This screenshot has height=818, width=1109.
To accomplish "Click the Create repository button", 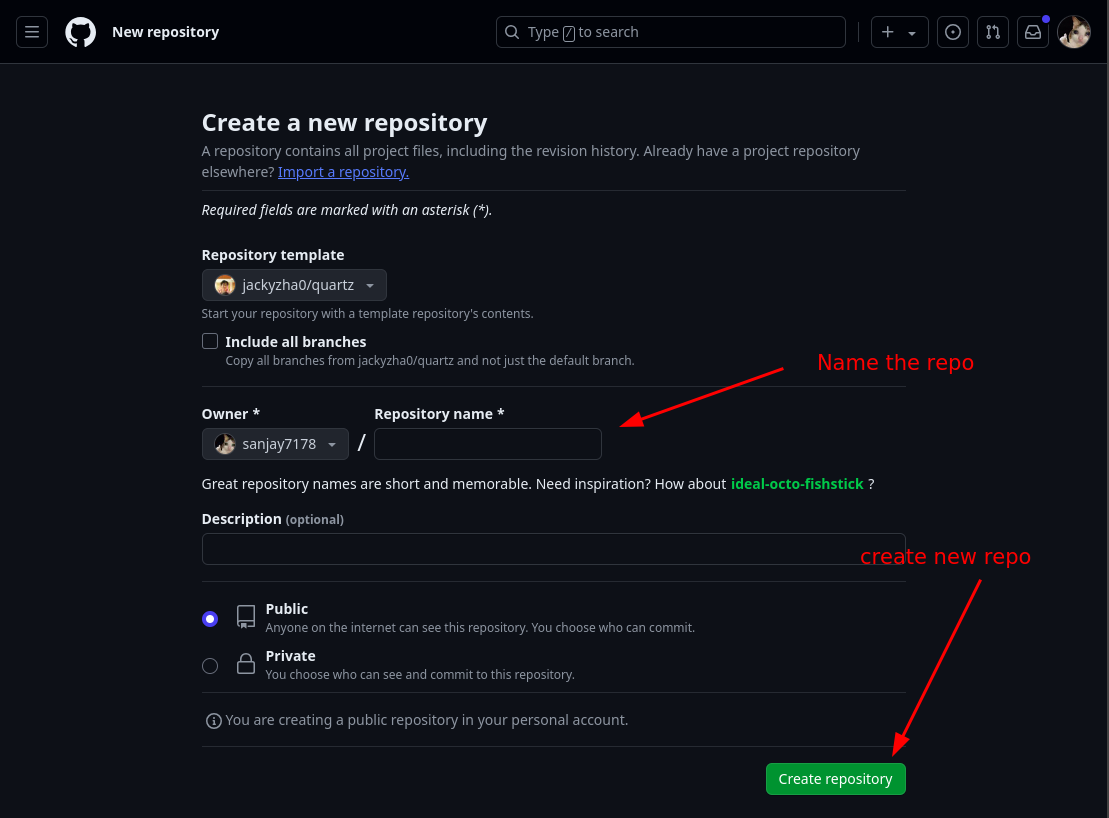I will [x=835, y=779].
